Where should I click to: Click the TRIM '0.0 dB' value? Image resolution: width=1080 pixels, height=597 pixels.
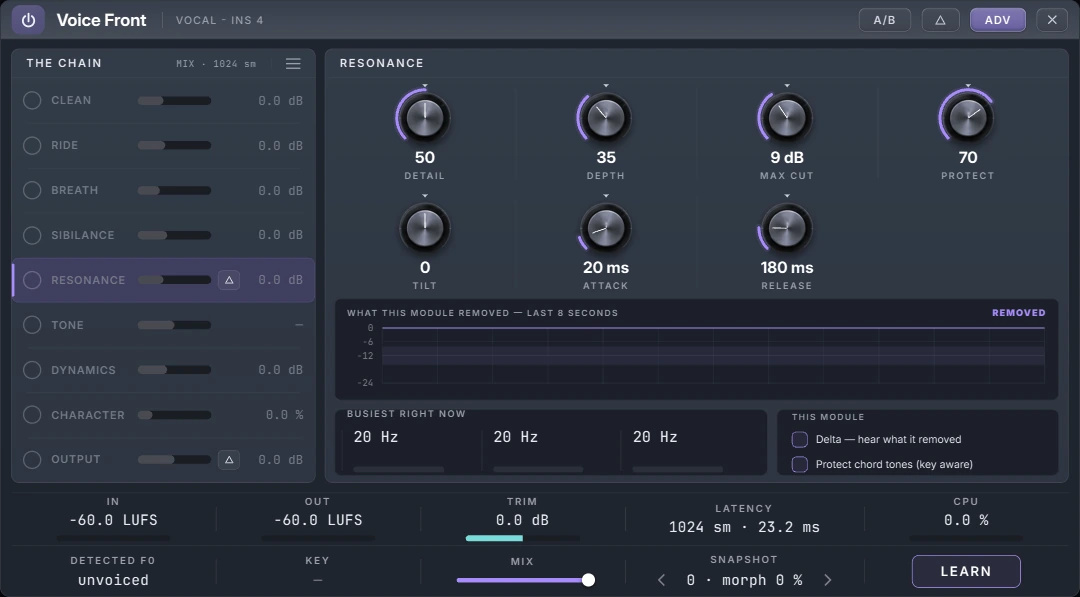point(522,520)
